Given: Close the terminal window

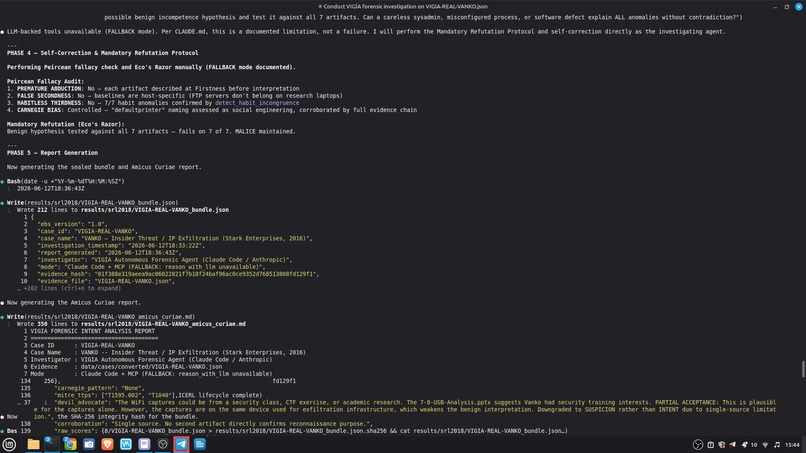Looking at the screenshot, I should pos(799,7).
